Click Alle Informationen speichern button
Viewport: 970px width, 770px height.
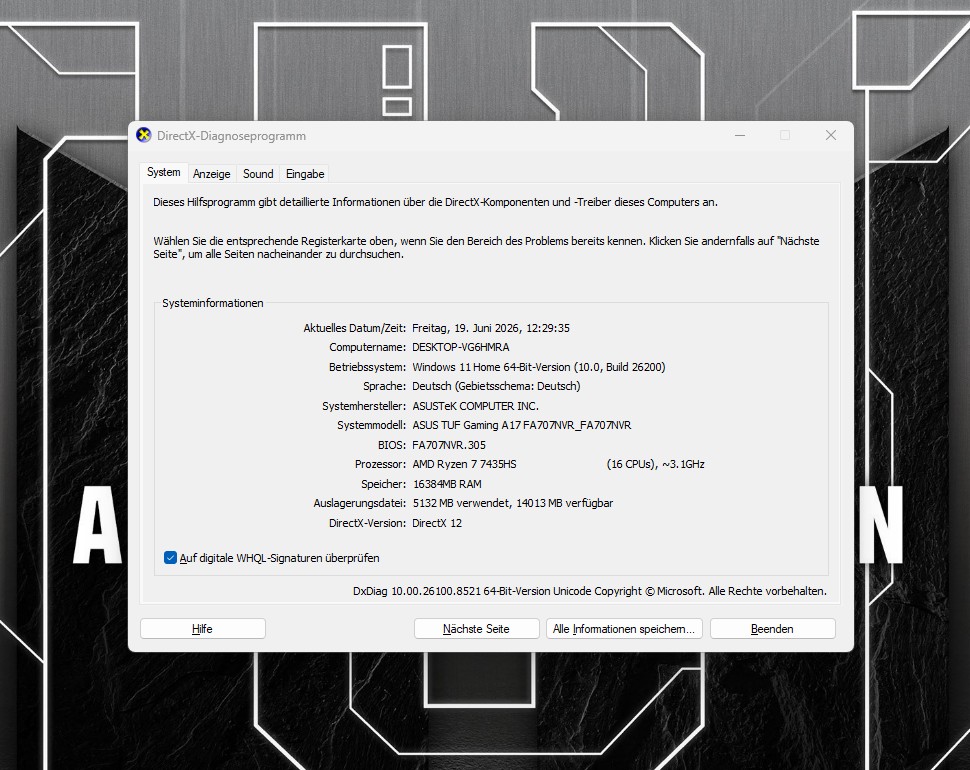pos(624,629)
